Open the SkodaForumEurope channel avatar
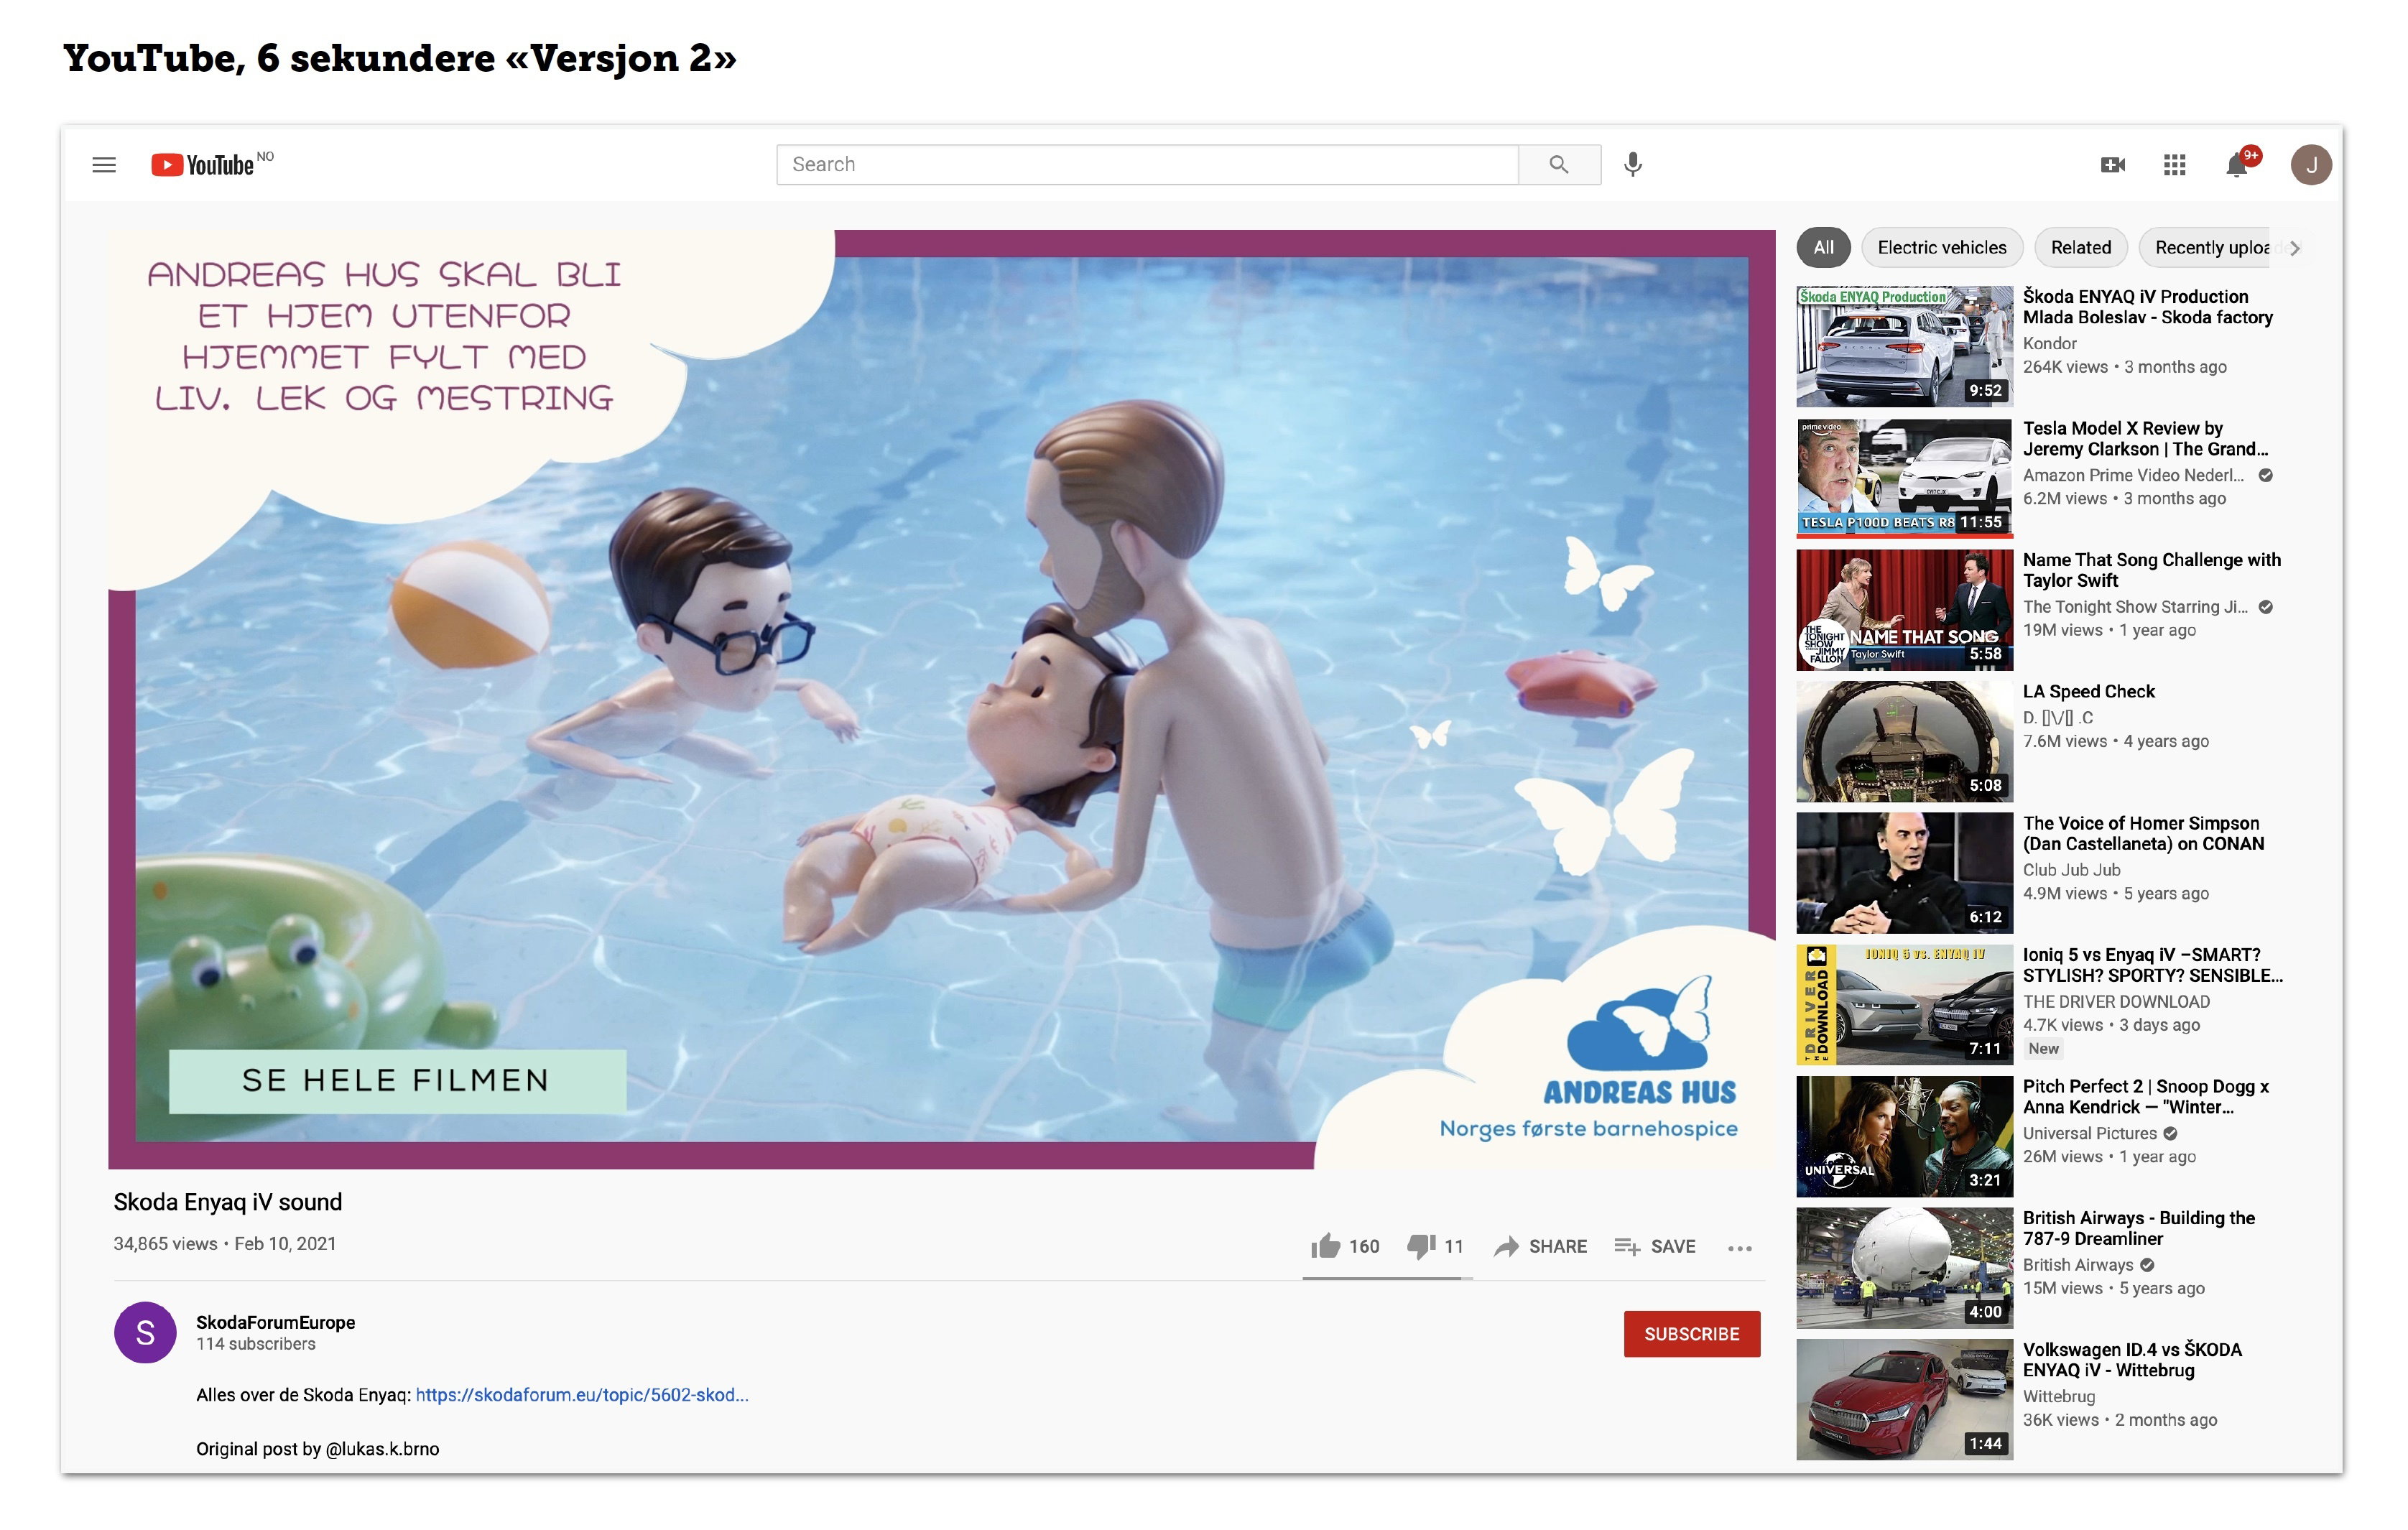This screenshot has height=1530, width=2408. [145, 1332]
